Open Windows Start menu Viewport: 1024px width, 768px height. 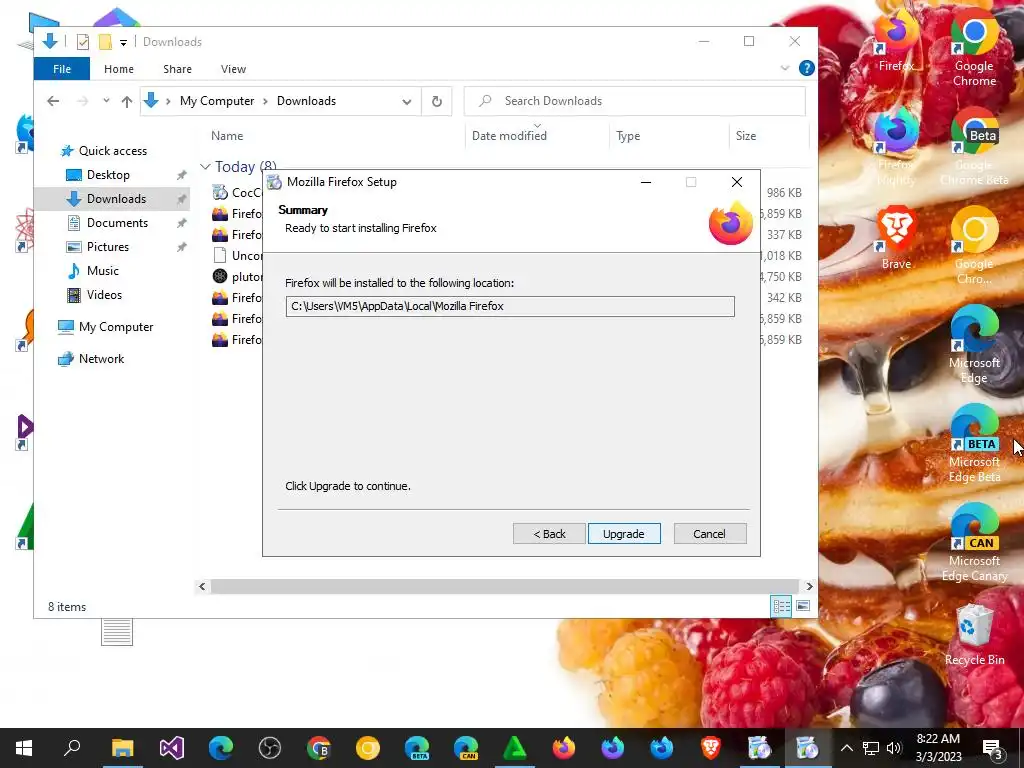[24, 748]
